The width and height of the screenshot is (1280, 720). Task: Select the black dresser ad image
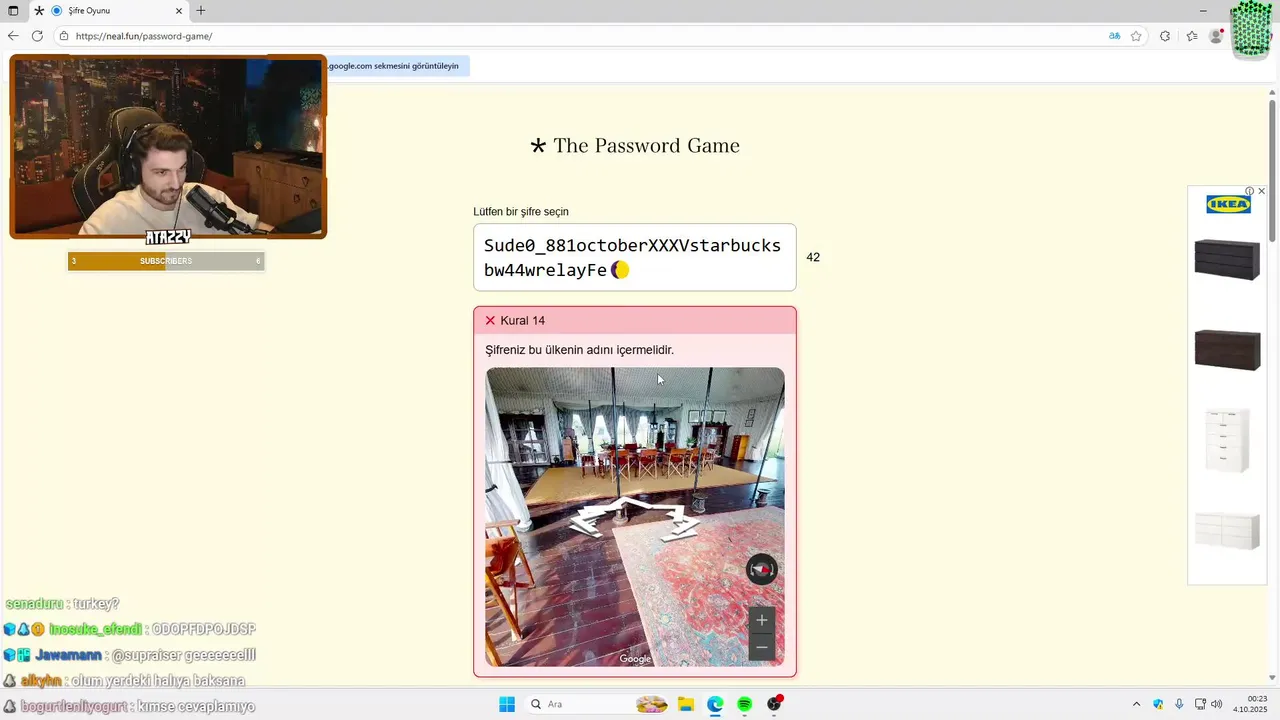click(x=1227, y=260)
